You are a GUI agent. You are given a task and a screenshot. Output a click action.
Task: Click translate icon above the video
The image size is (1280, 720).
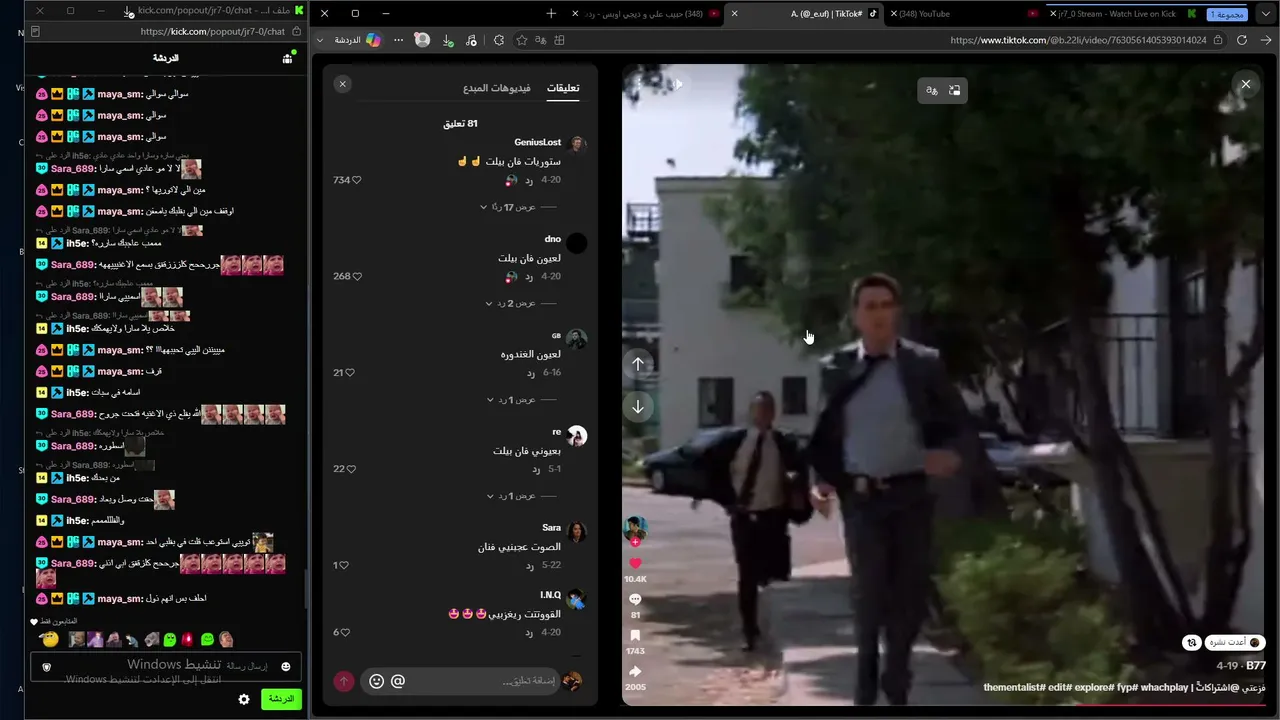click(932, 90)
